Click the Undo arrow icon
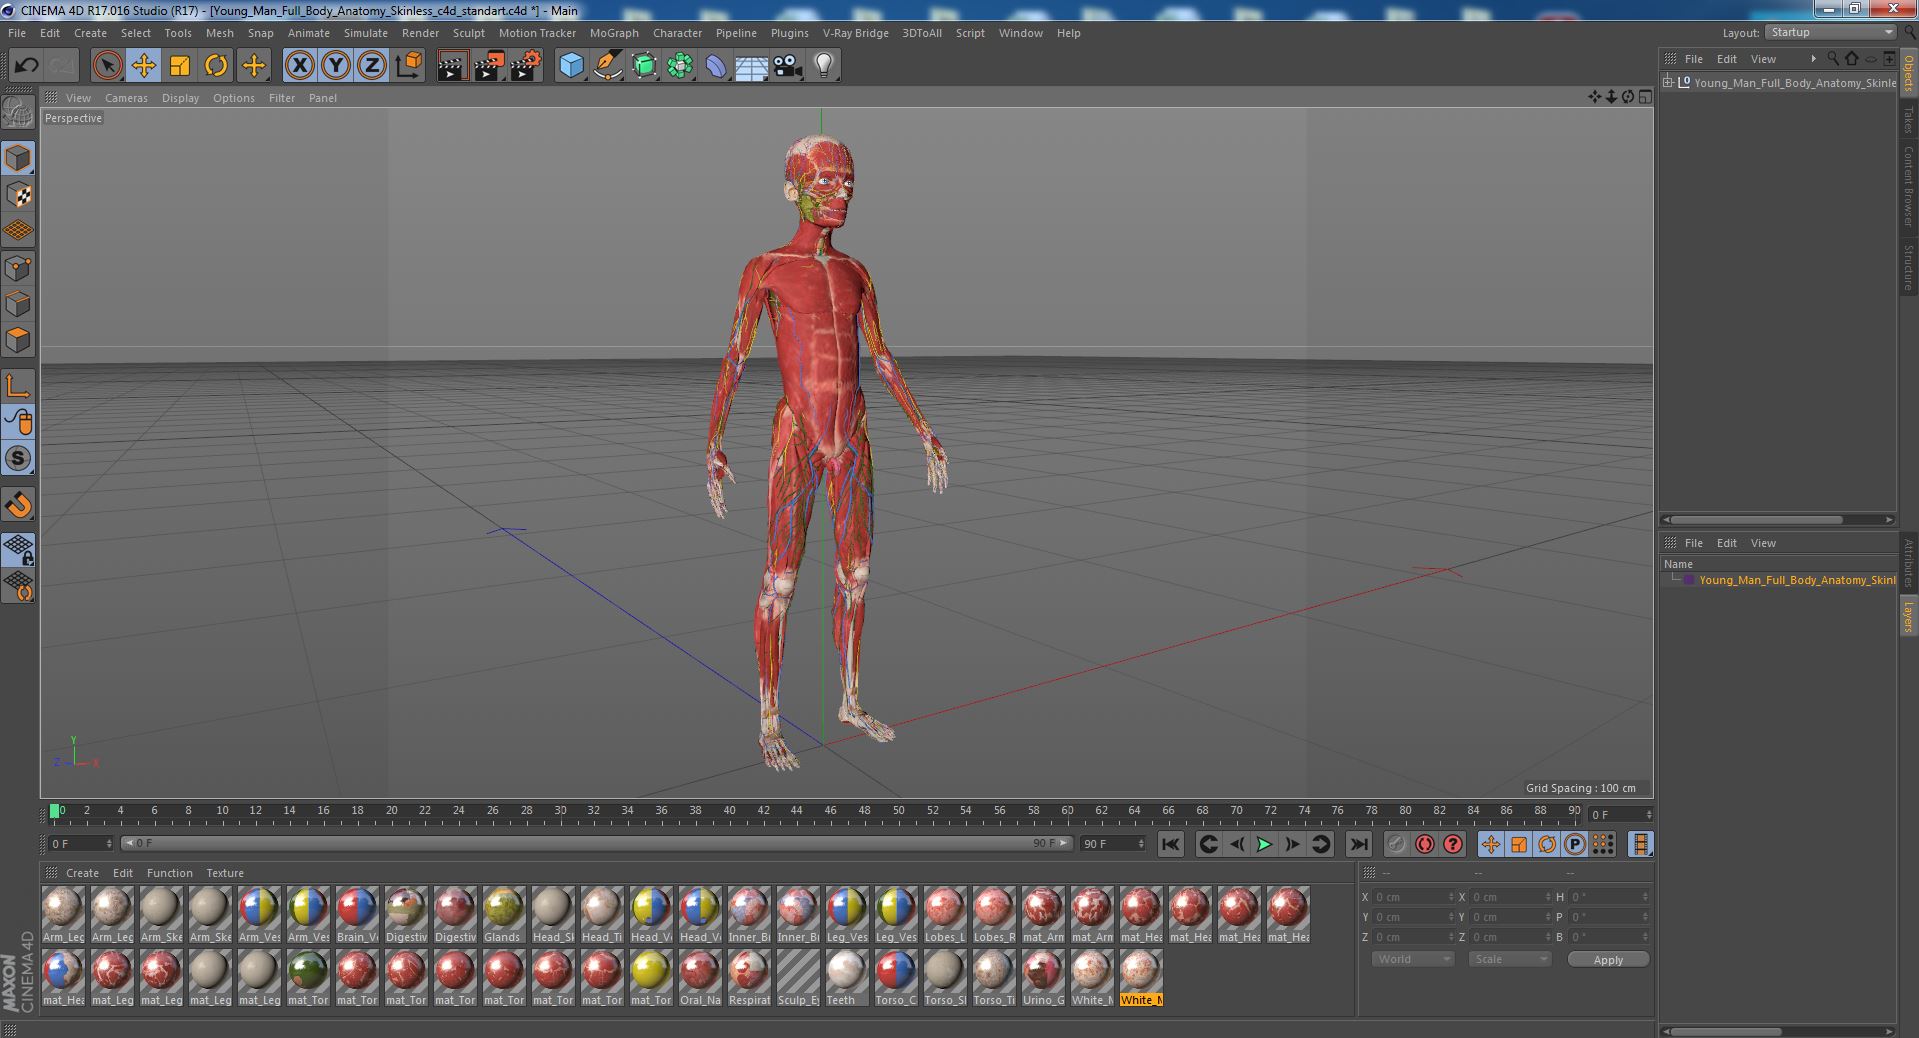Viewport: 1919px width, 1038px height. click(x=26, y=66)
